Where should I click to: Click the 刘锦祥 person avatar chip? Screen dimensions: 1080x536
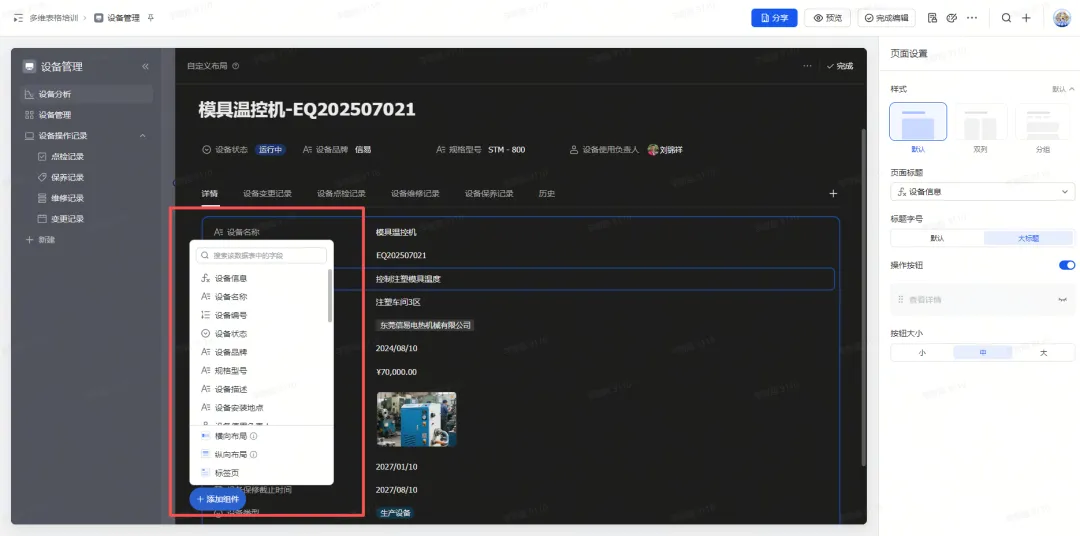click(665, 150)
